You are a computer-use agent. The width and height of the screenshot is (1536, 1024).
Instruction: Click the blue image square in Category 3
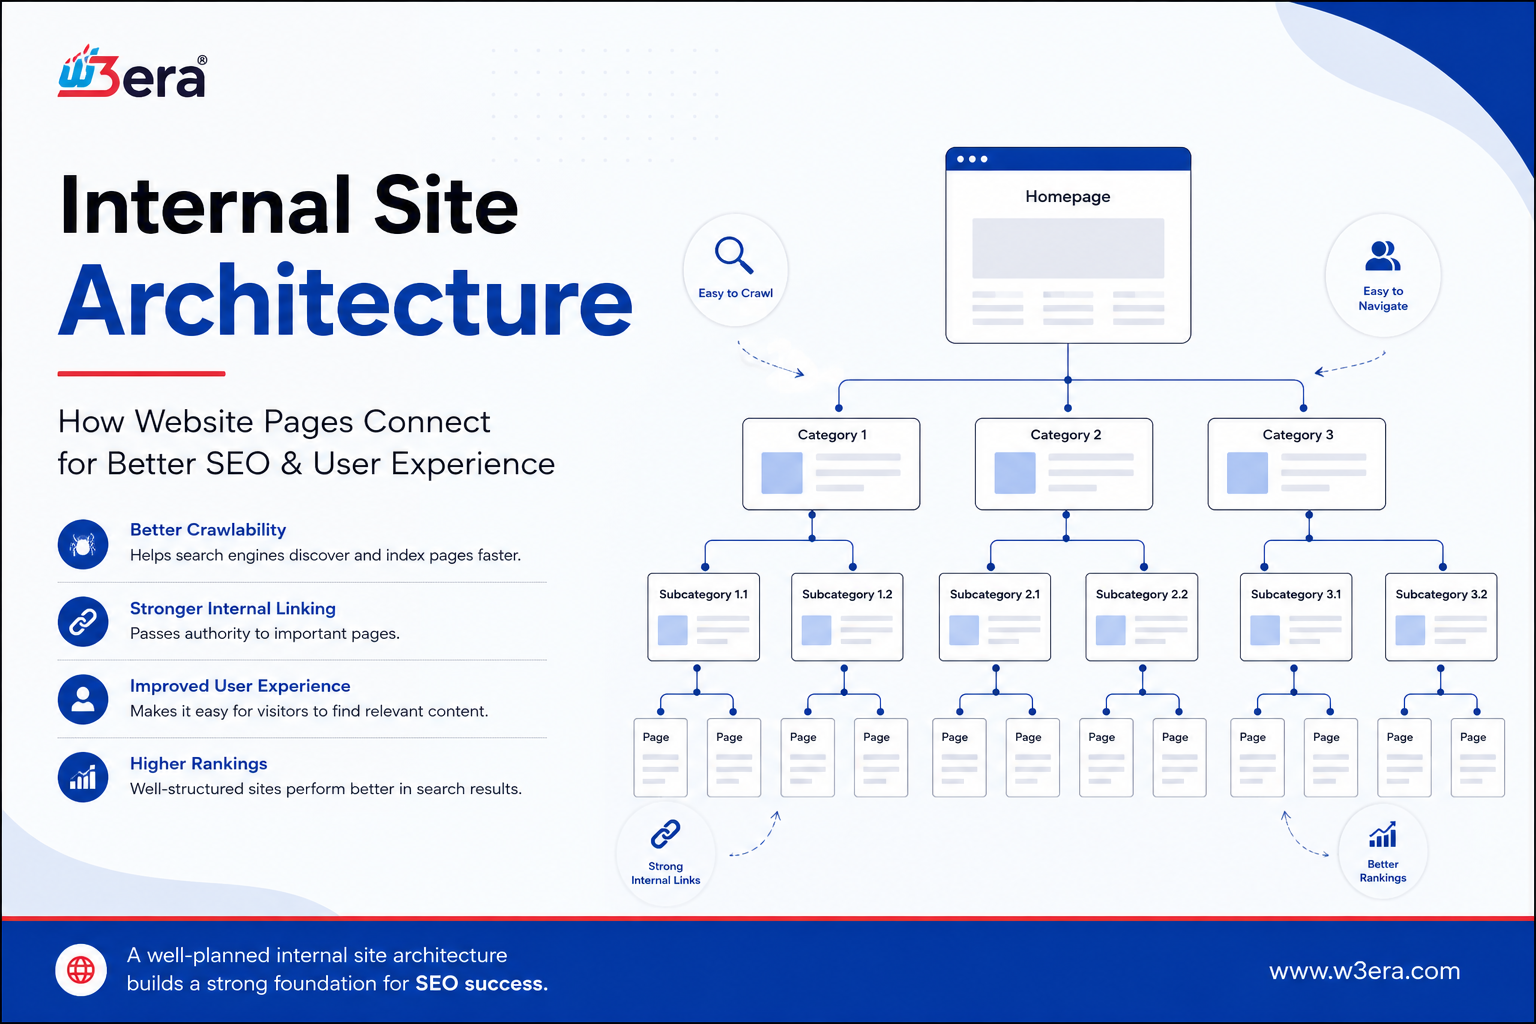1247,473
